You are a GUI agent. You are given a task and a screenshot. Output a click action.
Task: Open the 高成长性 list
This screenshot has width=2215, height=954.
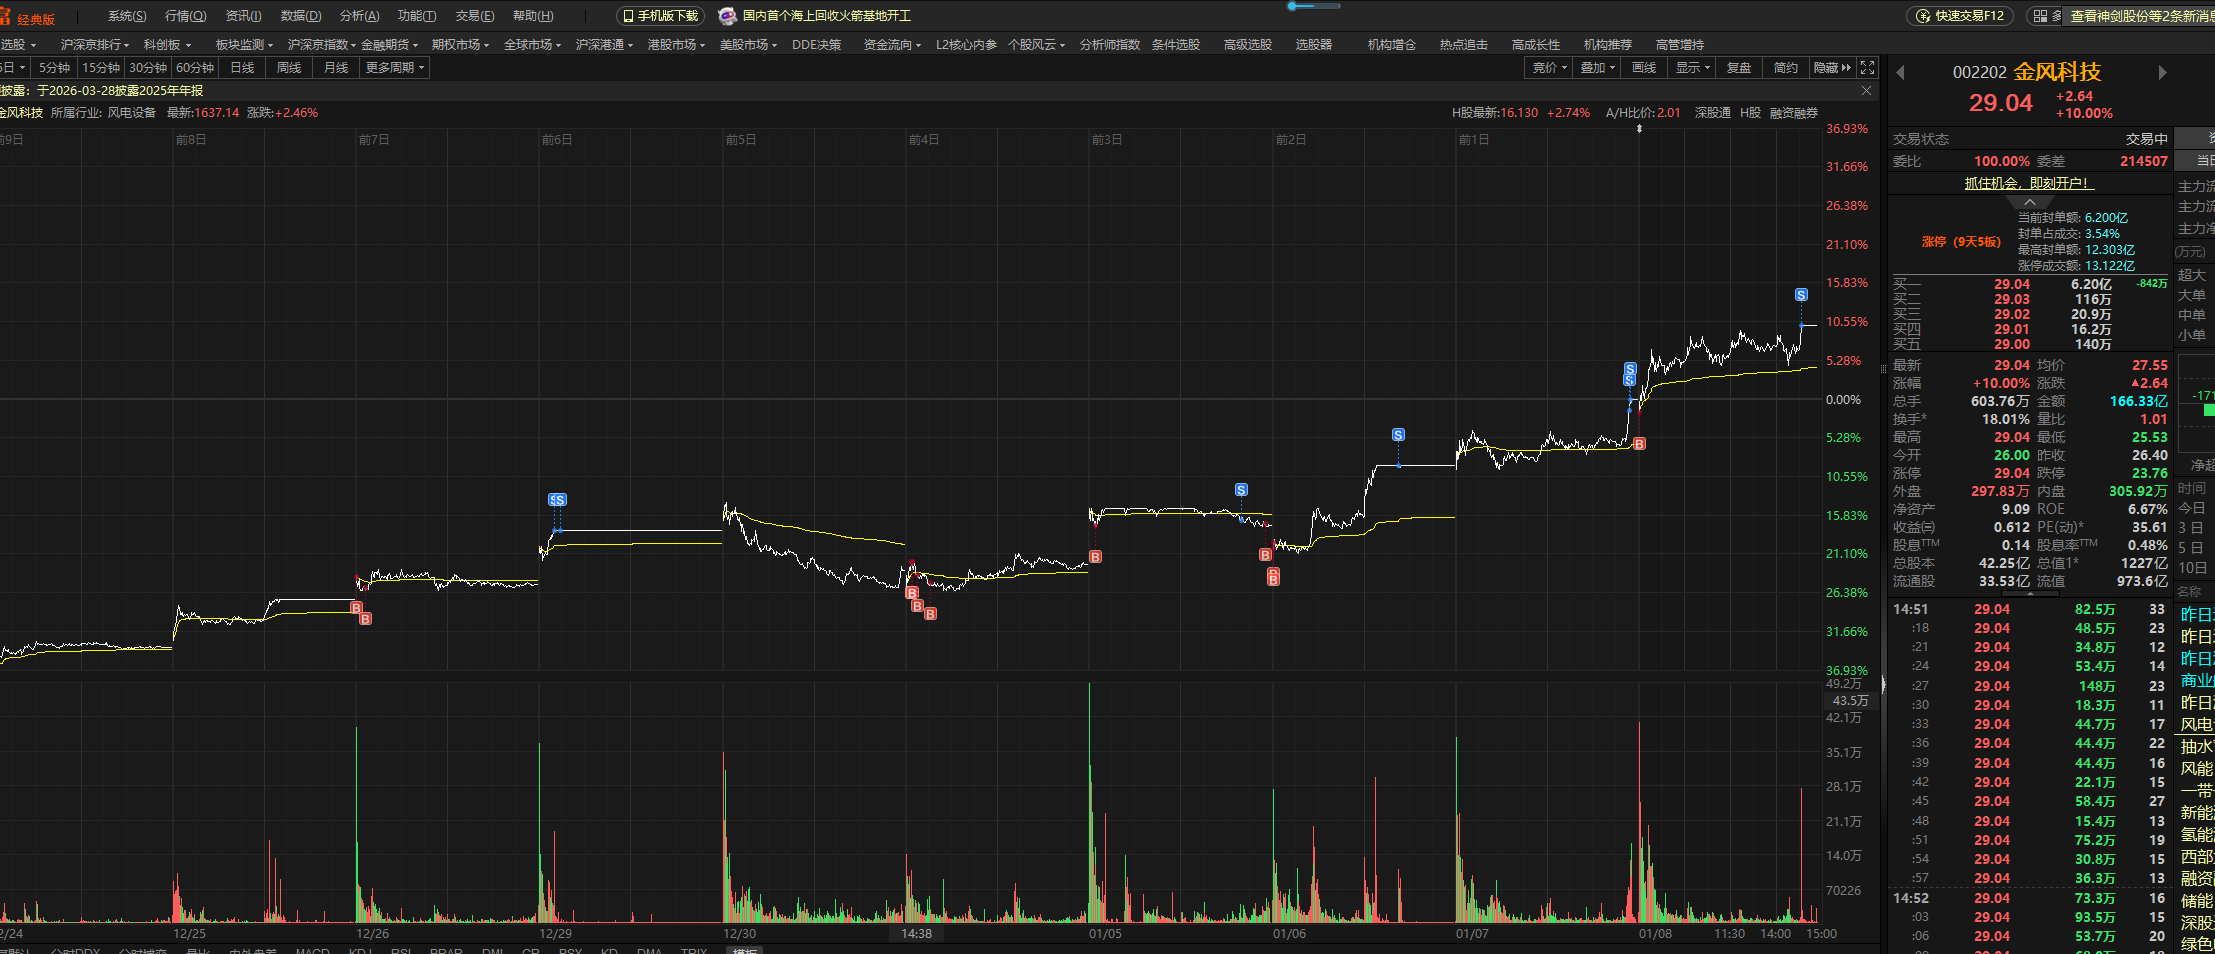pyautogui.click(x=1536, y=45)
